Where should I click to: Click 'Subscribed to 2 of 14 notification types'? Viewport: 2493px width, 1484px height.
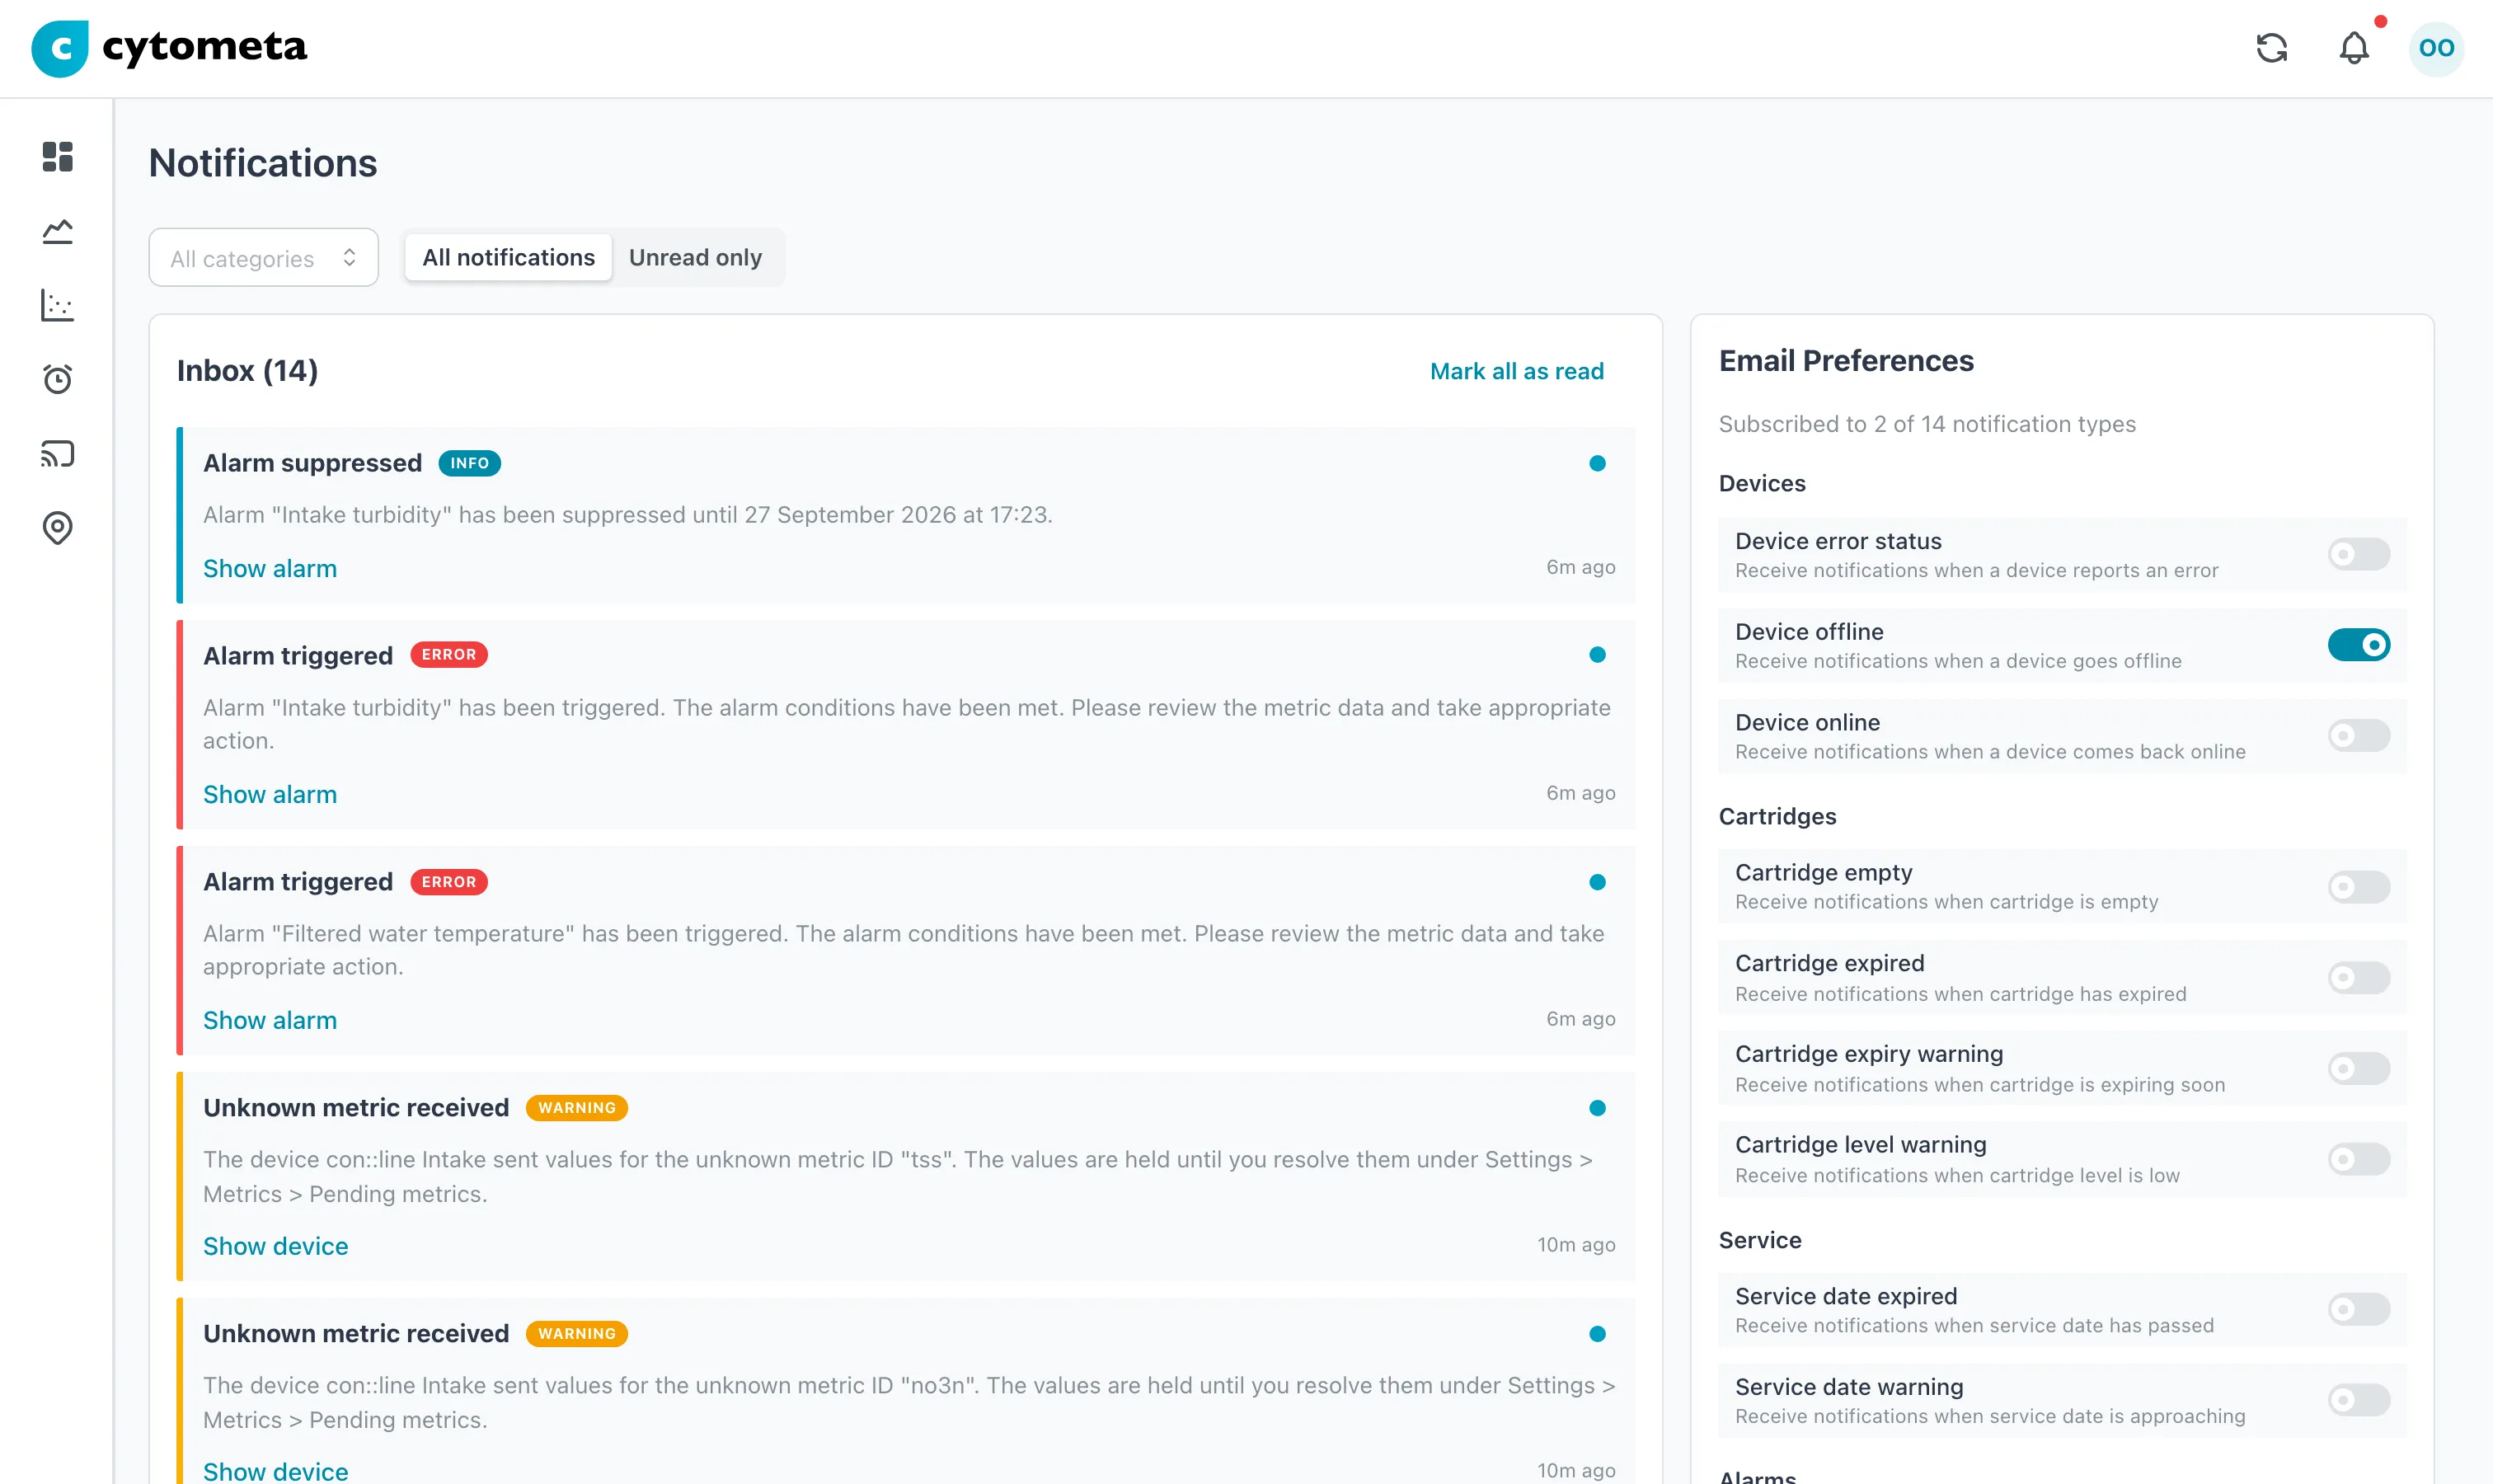[1927, 424]
